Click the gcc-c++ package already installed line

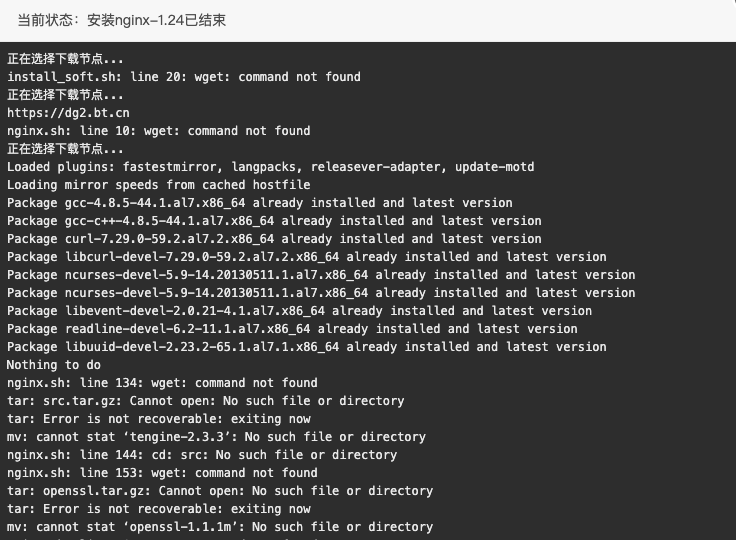(x=274, y=221)
